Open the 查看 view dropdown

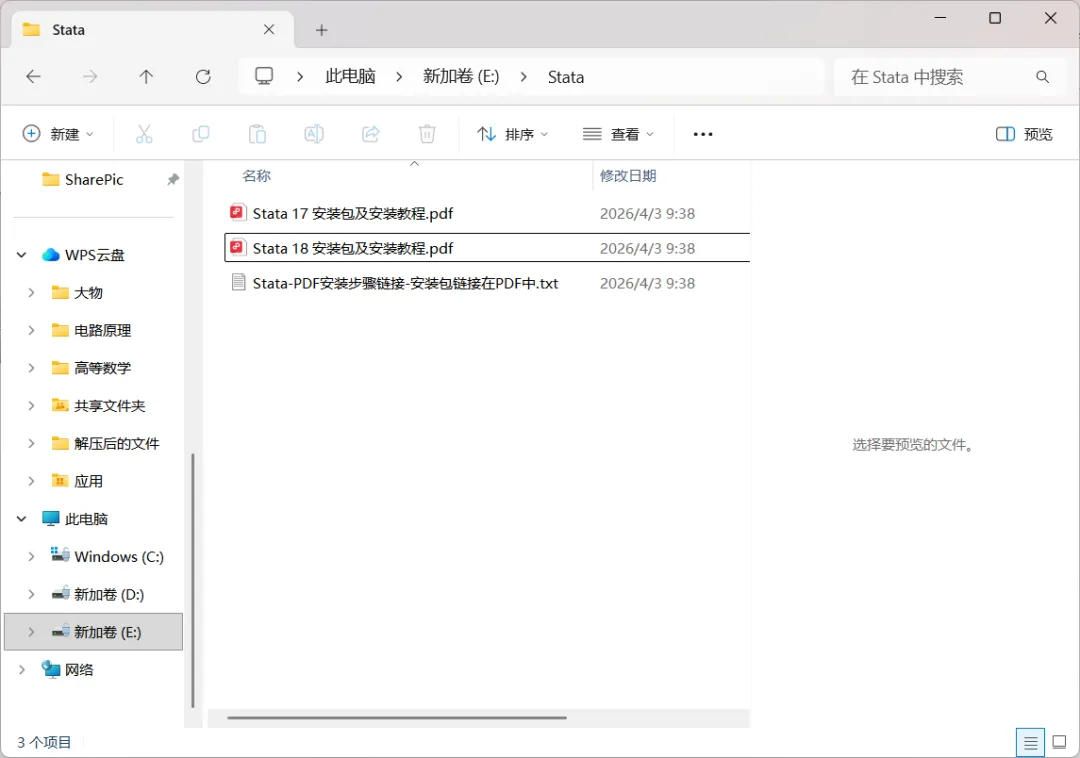(x=618, y=134)
